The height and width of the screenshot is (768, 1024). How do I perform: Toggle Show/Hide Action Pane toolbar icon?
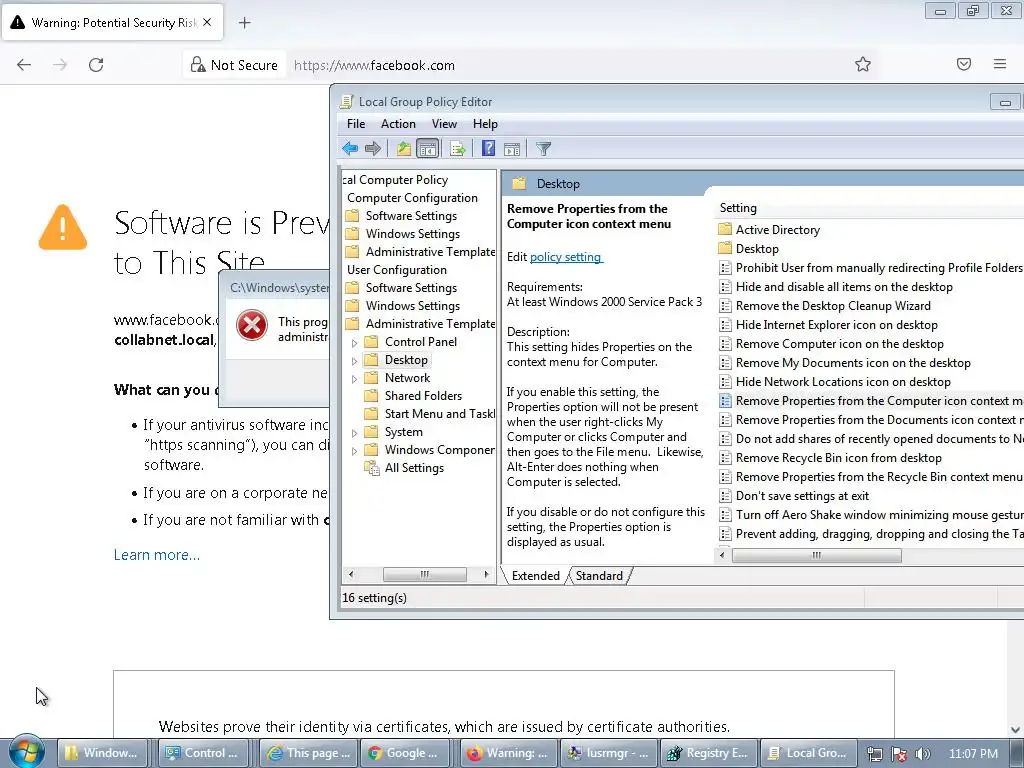(x=512, y=149)
